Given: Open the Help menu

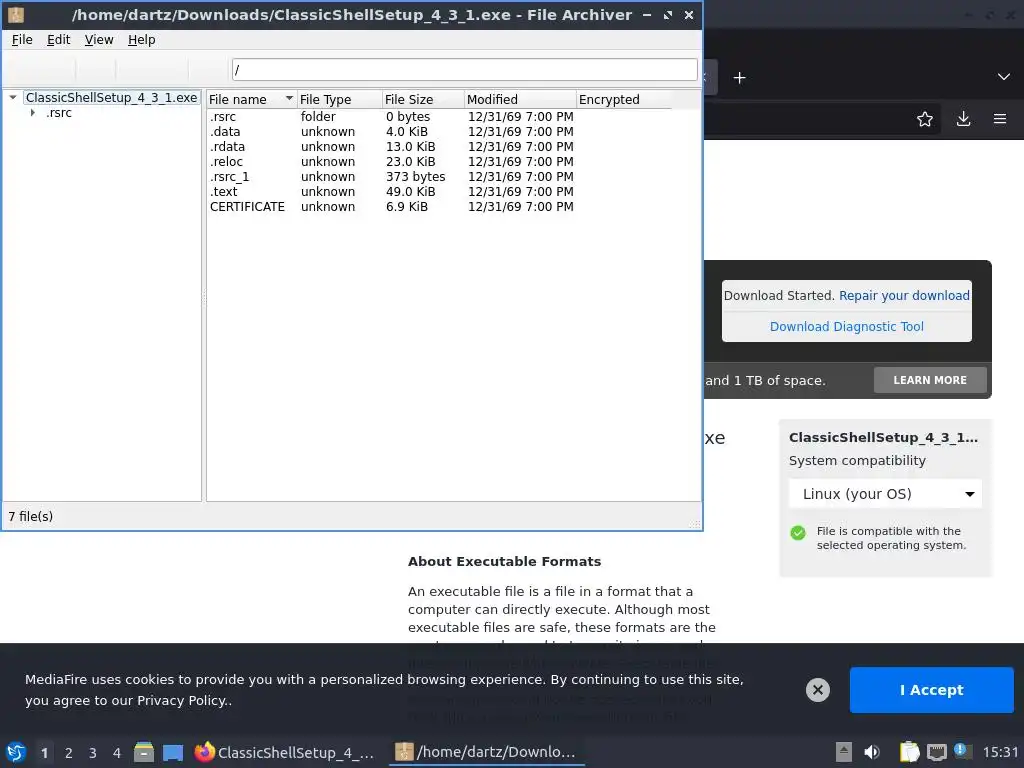Looking at the screenshot, I should (x=141, y=40).
